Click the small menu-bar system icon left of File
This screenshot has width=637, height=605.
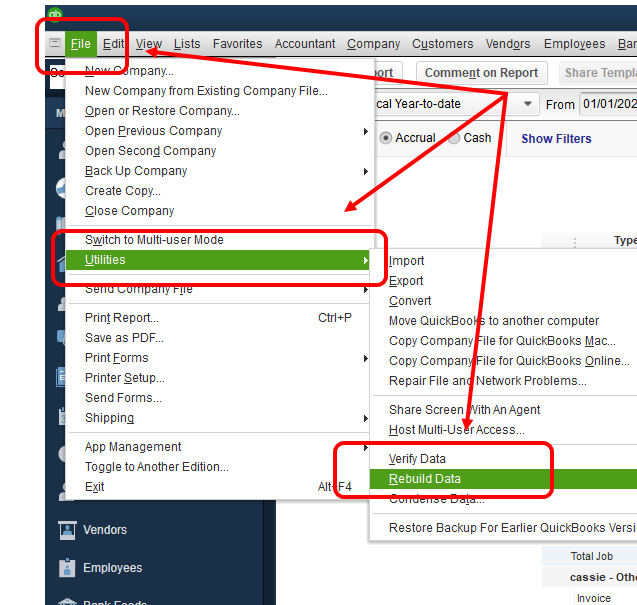coord(55,43)
